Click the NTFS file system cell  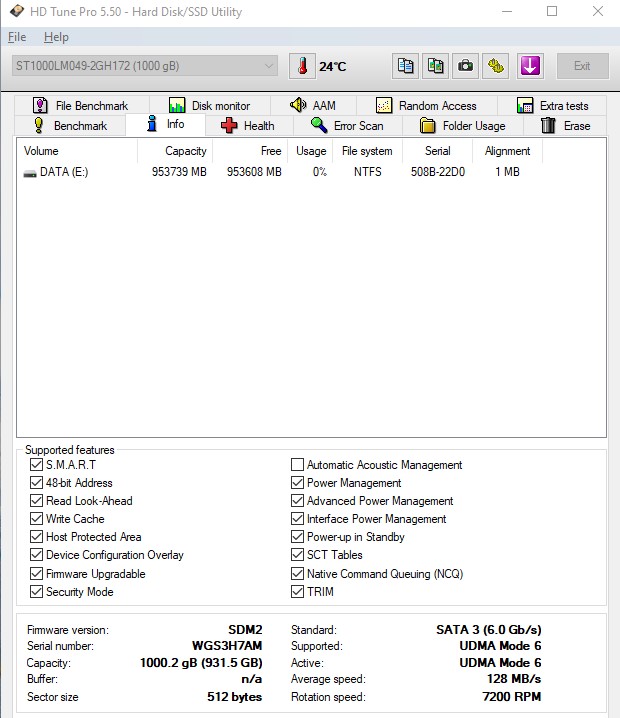368,172
